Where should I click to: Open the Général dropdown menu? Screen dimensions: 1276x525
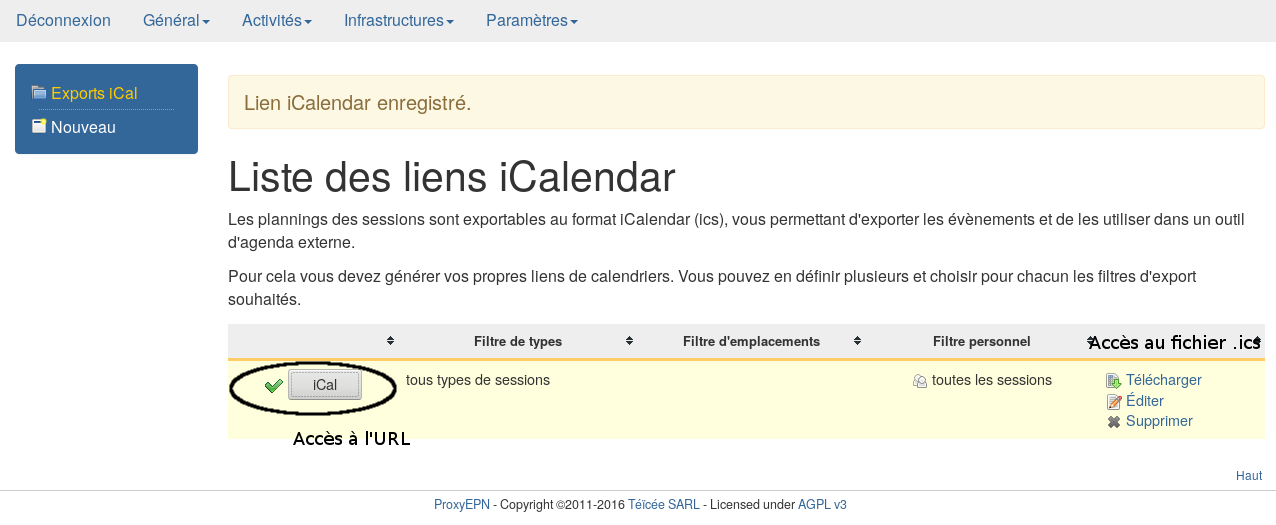pyautogui.click(x=176, y=21)
